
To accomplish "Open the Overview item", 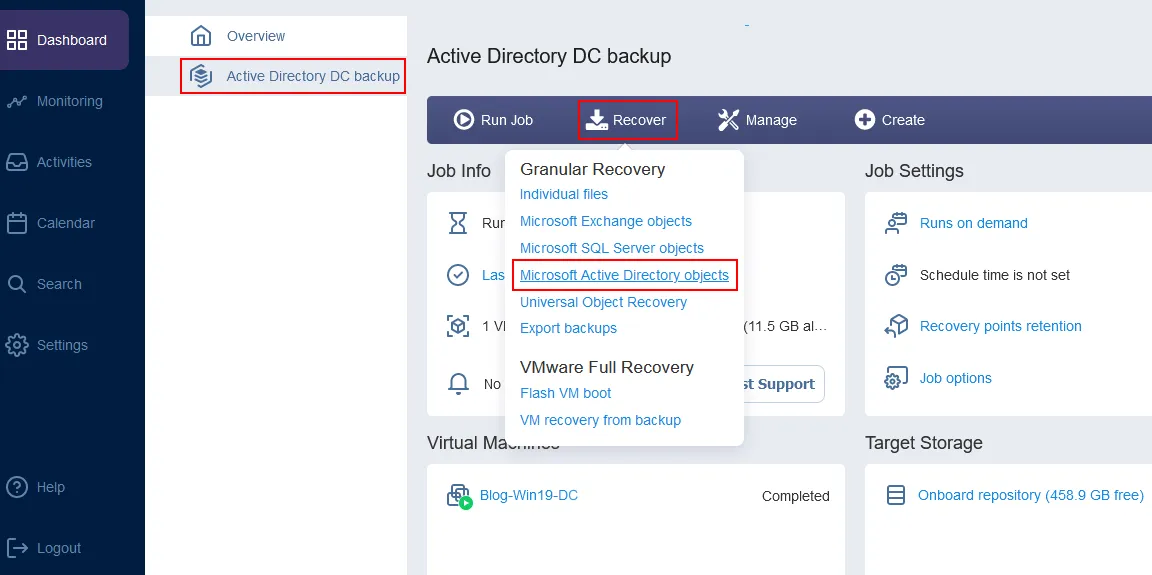I will pos(255,36).
